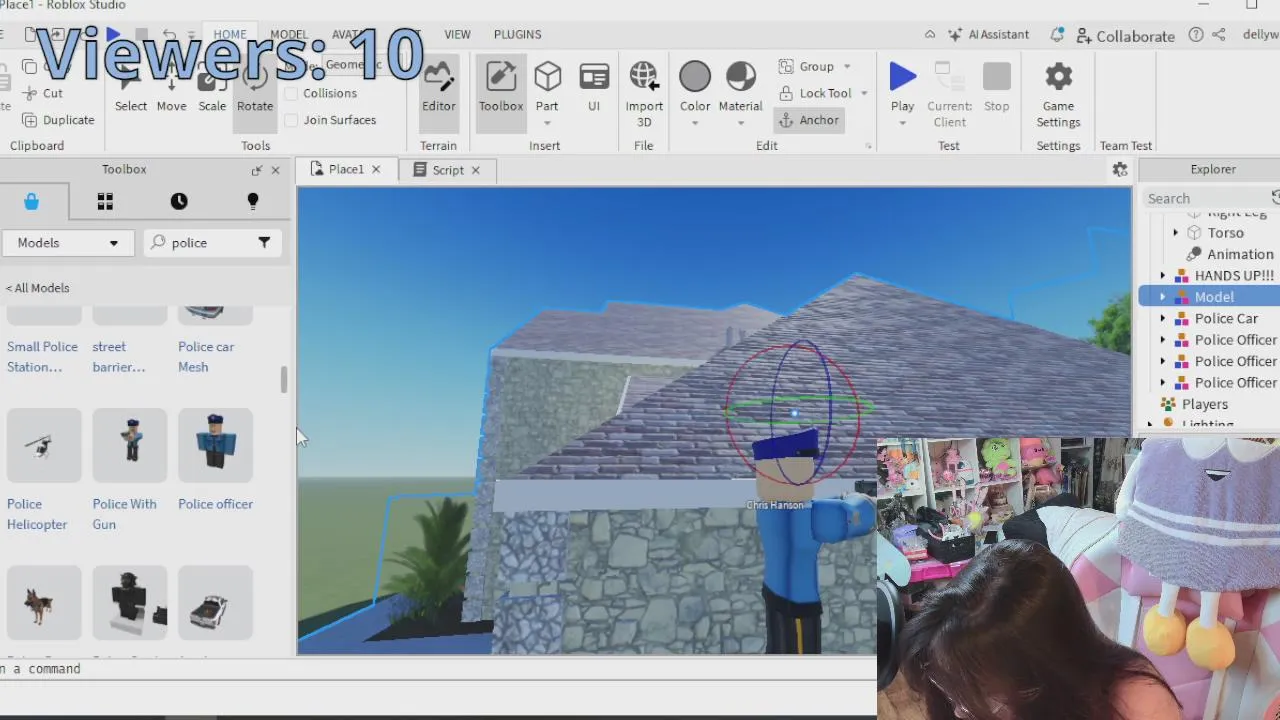
Task: Open AI Assistant
Action: tap(988, 35)
